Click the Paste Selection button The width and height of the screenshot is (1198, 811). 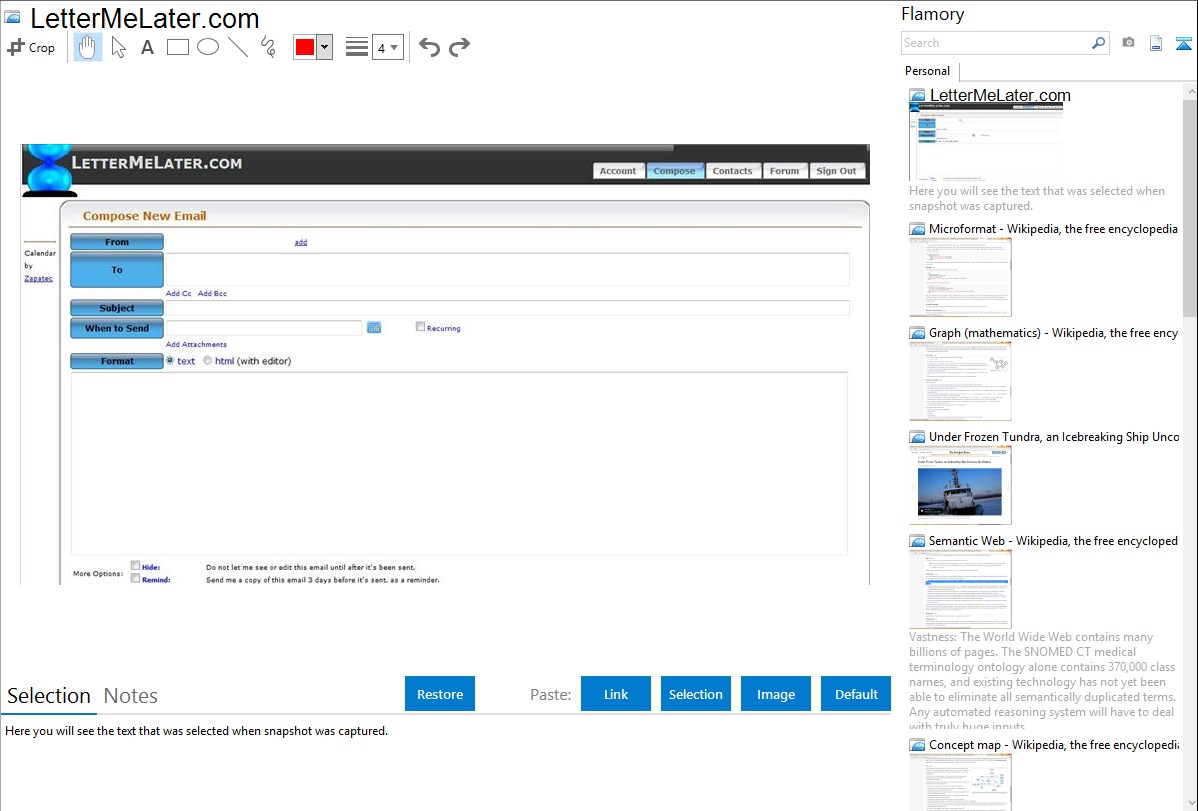(x=695, y=694)
